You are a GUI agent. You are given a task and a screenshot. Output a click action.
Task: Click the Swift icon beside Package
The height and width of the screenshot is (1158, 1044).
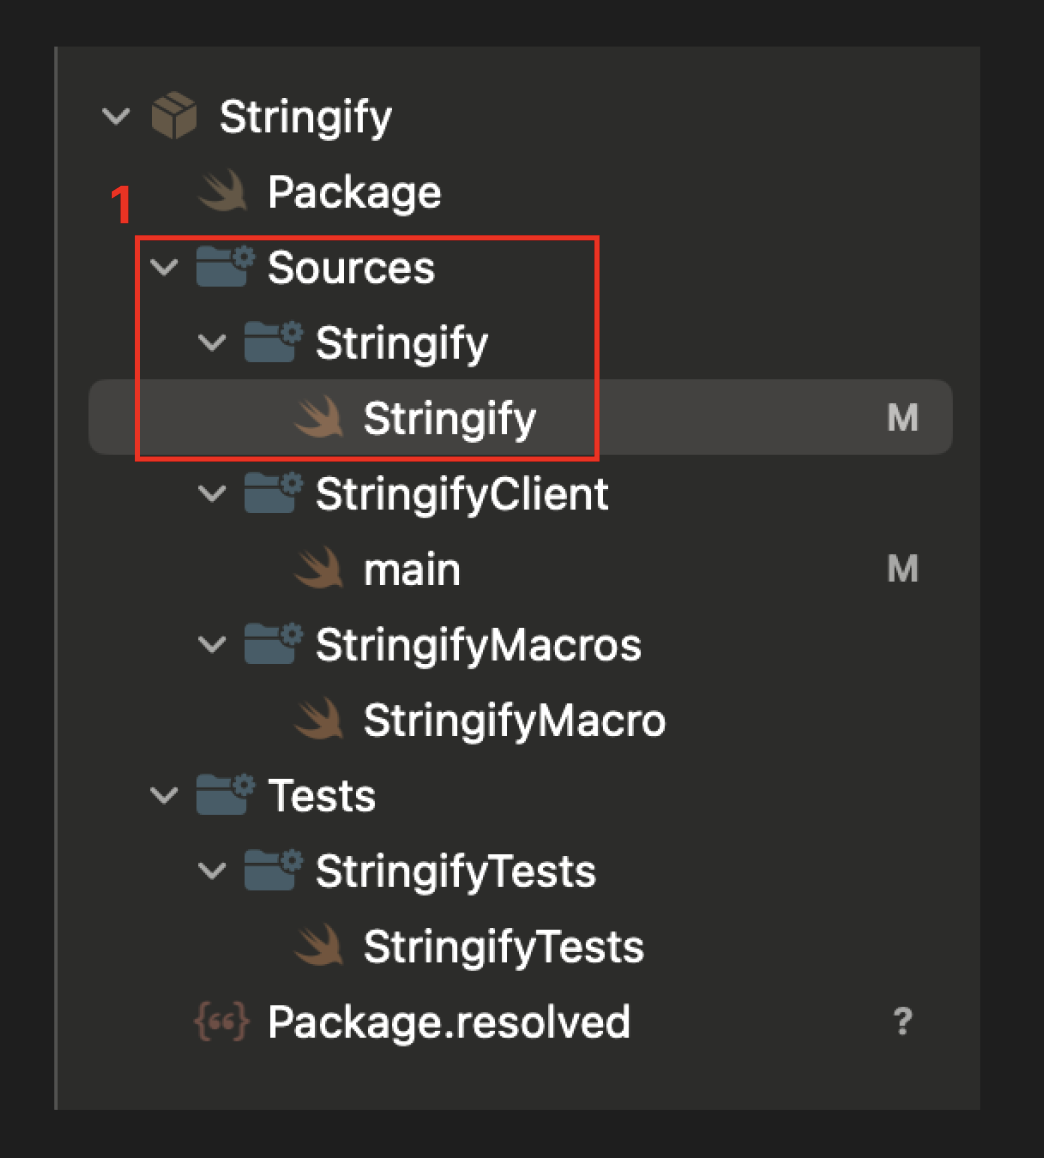222,192
